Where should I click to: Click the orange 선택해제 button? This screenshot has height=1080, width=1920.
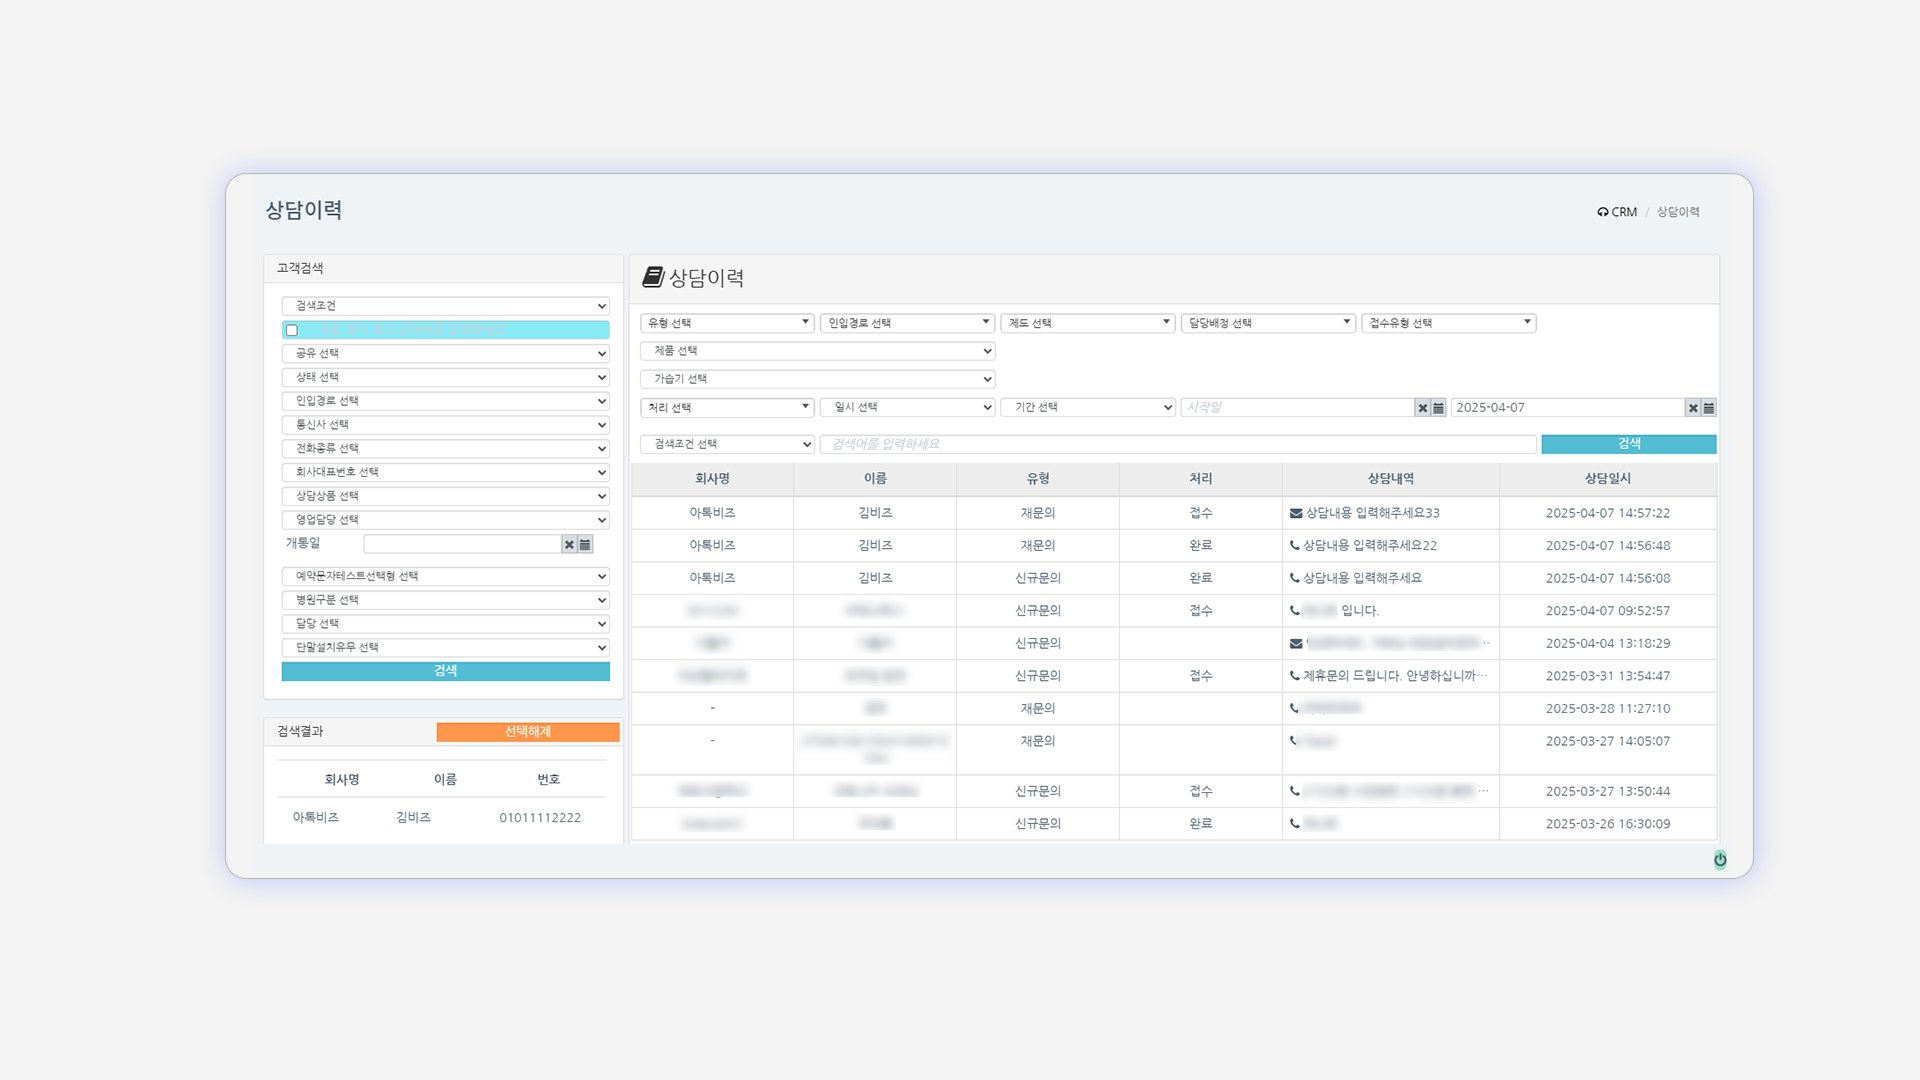[x=528, y=732]
